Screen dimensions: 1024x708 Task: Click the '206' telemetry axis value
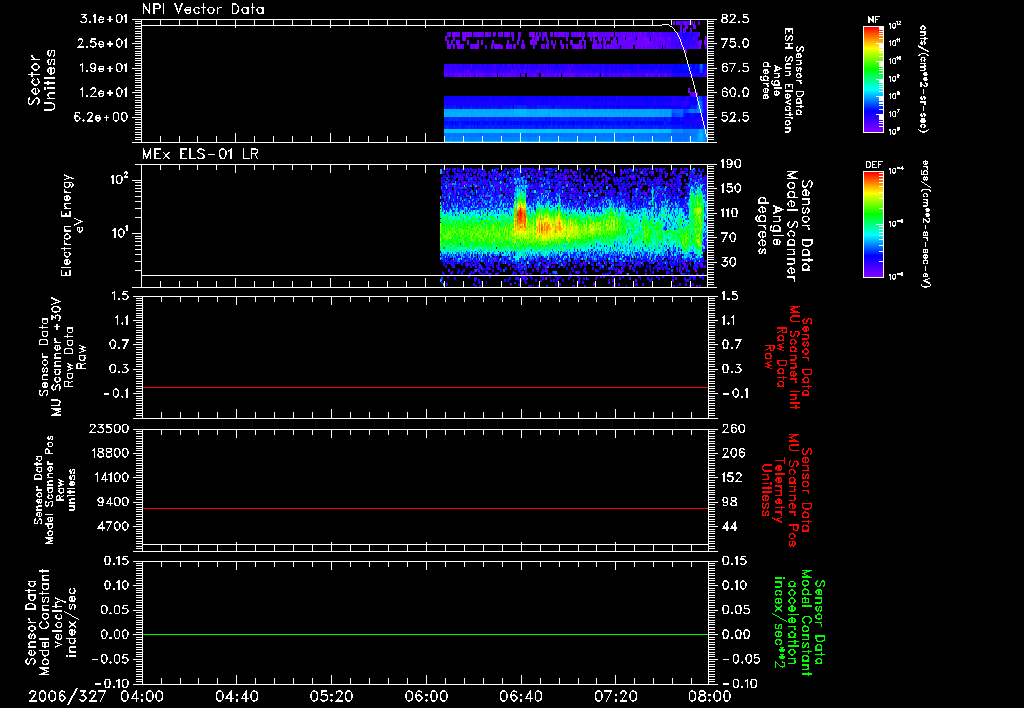[732, 453]
